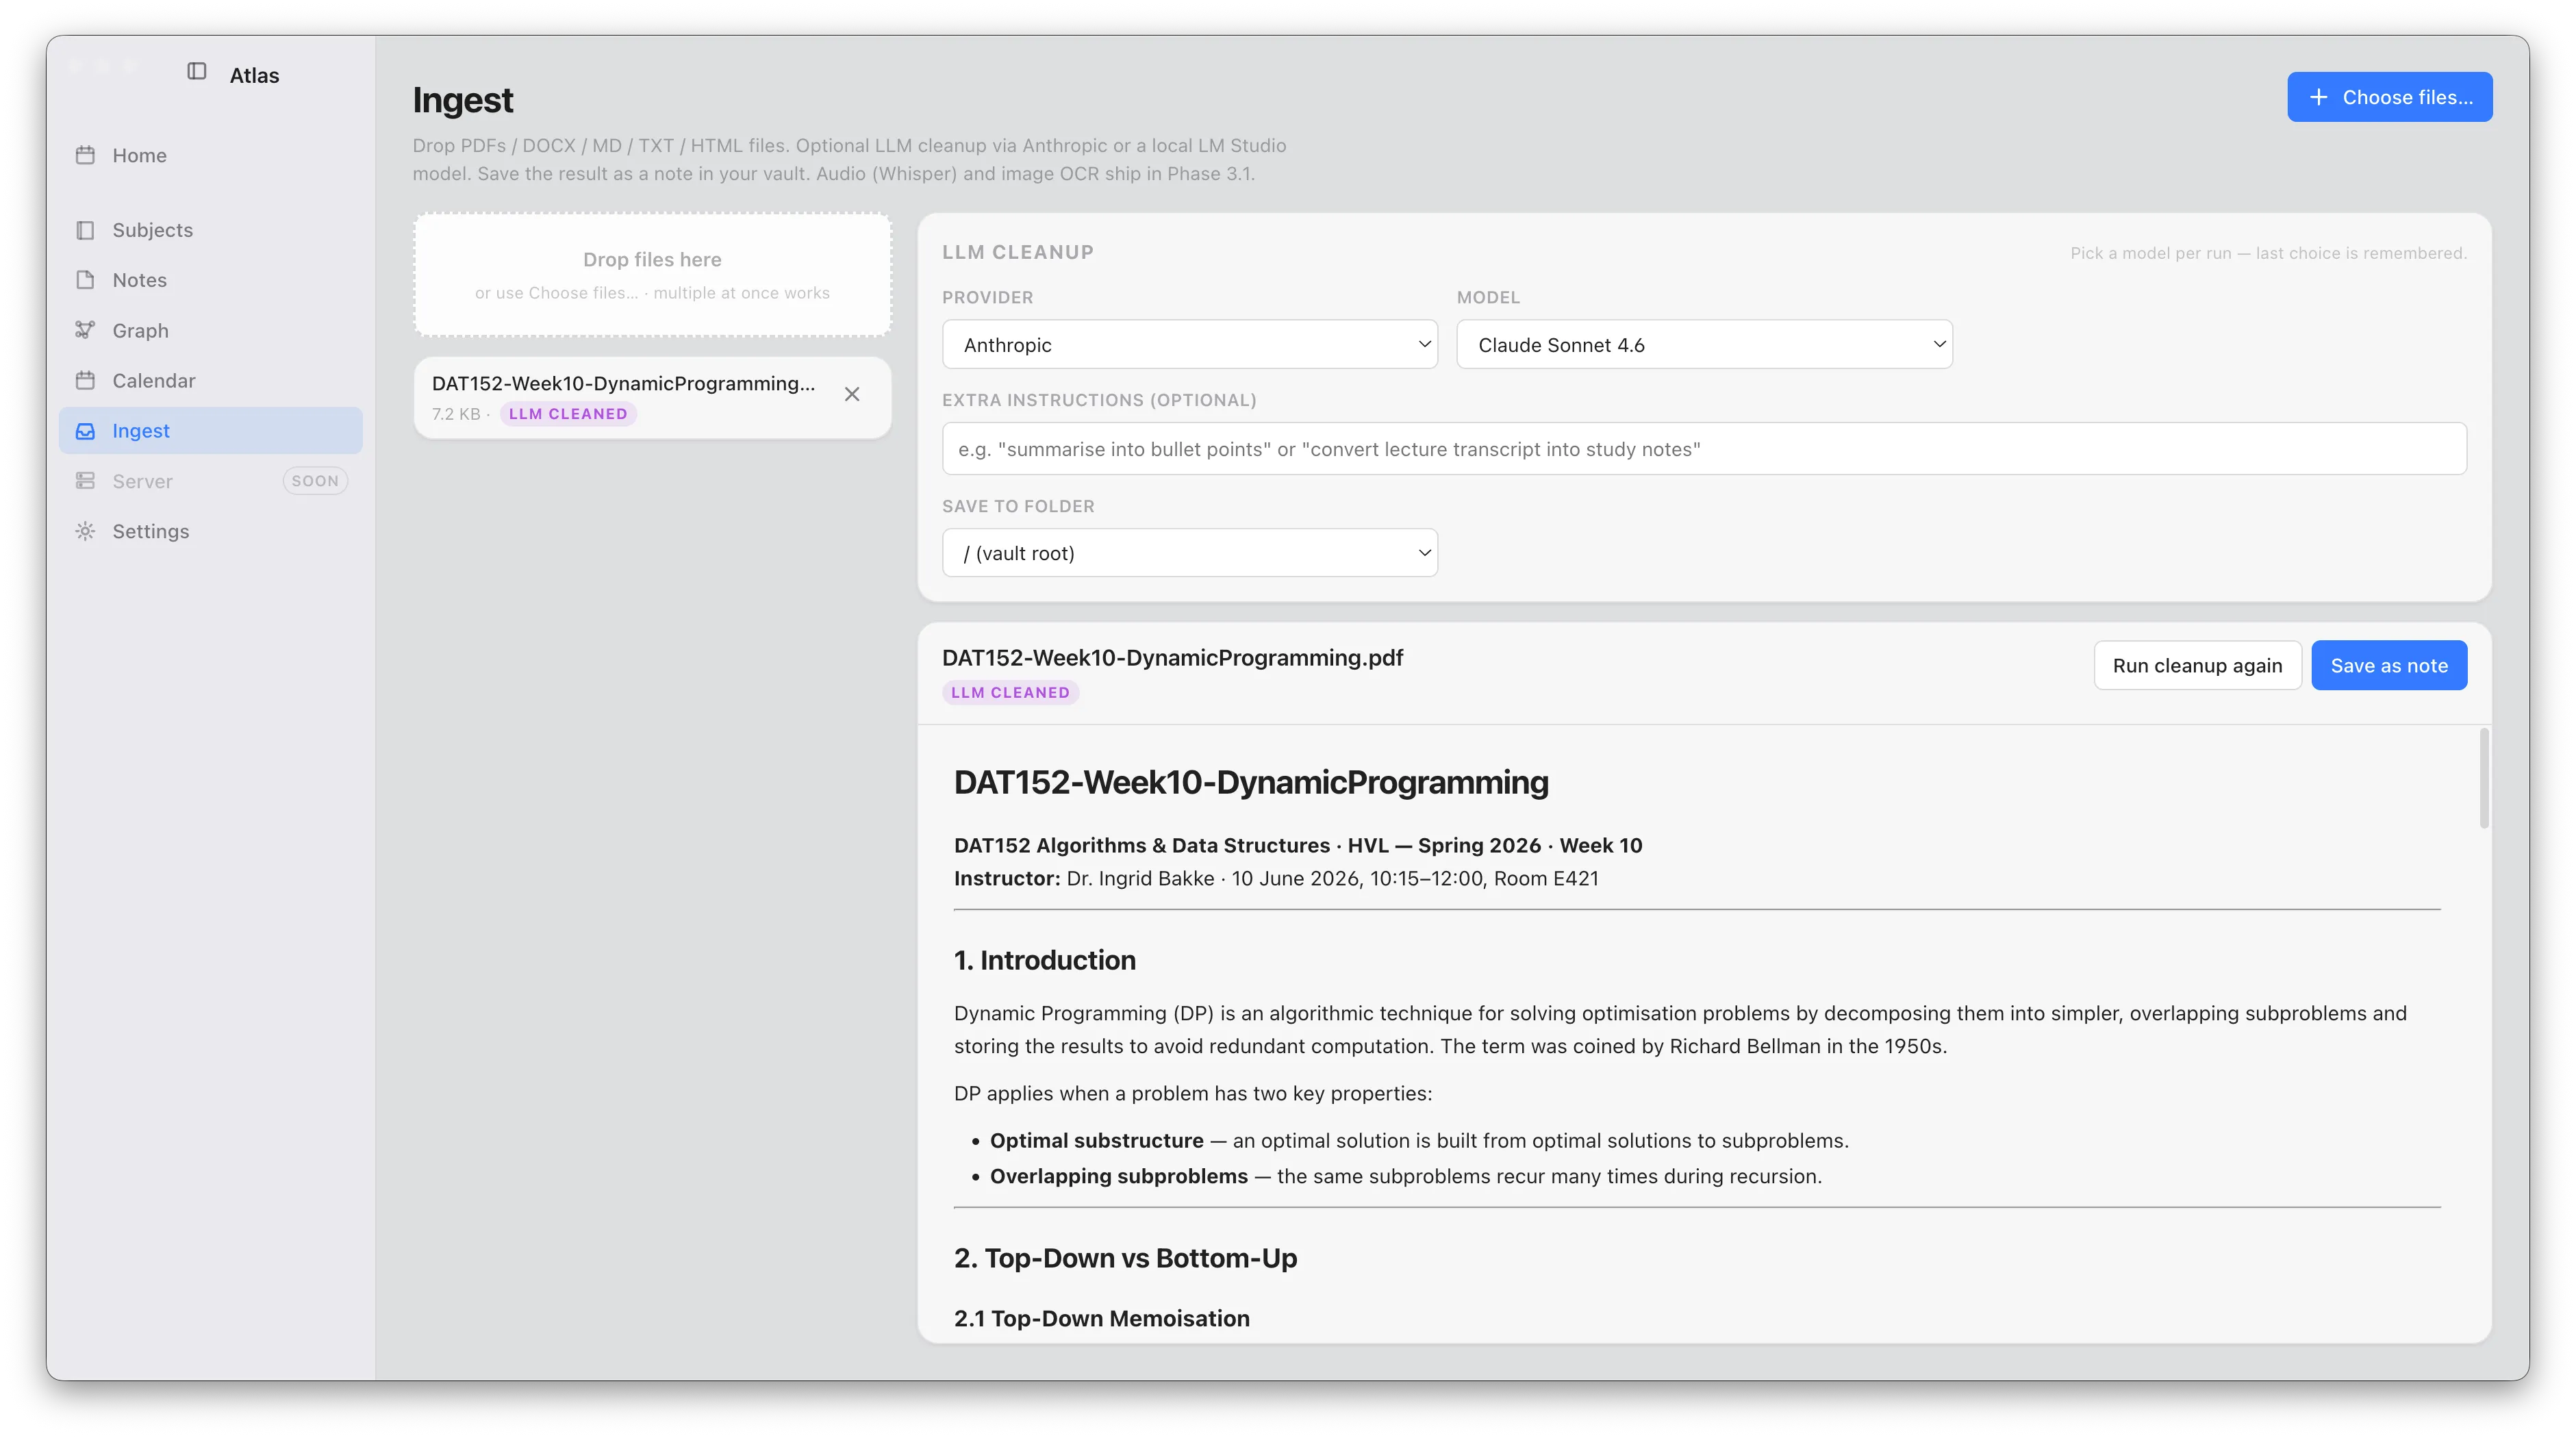2576x1438 pixels.
Task: Click the preview pane vertical scrollbar
Action: tap(2484, 779)
